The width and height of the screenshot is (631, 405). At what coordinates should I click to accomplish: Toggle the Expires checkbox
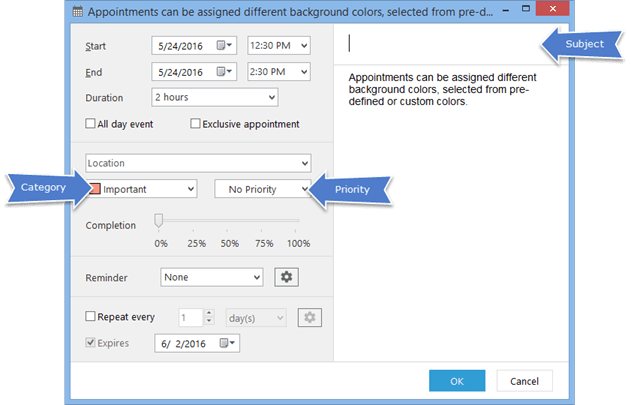click(90, 342)
